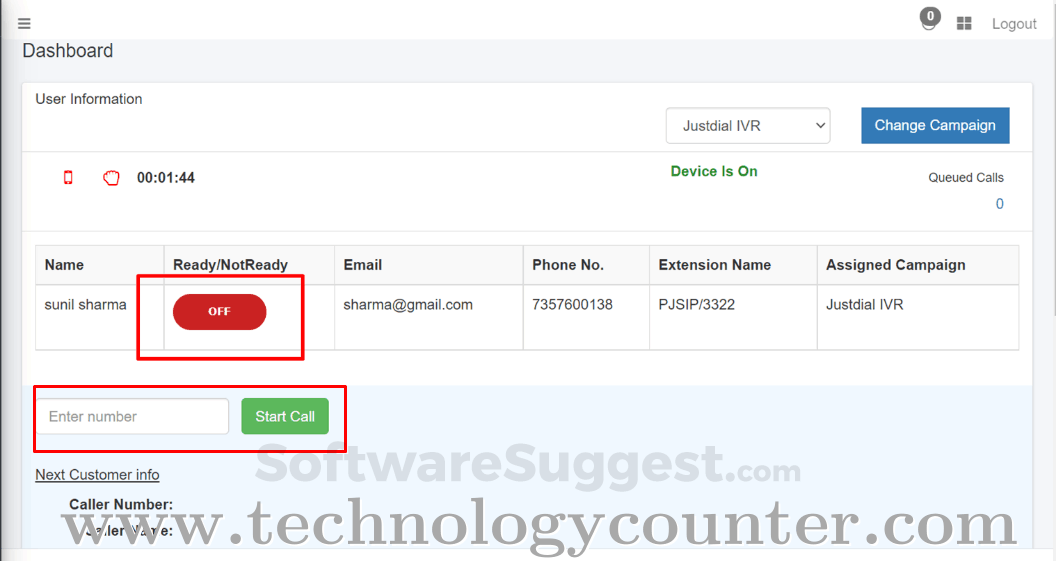Click the notification badge icon showing 0
Screen dimensions: 1056x561
click(x=929, y=19)
